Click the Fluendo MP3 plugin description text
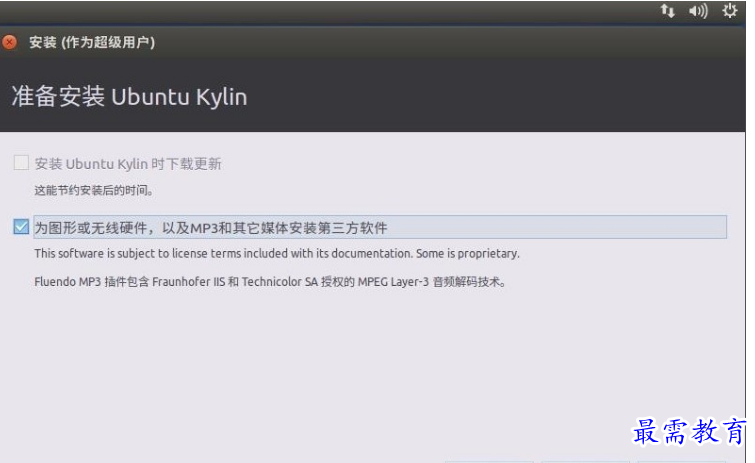The height and width of the screenshot is (463, 755). tap(270, 282)
